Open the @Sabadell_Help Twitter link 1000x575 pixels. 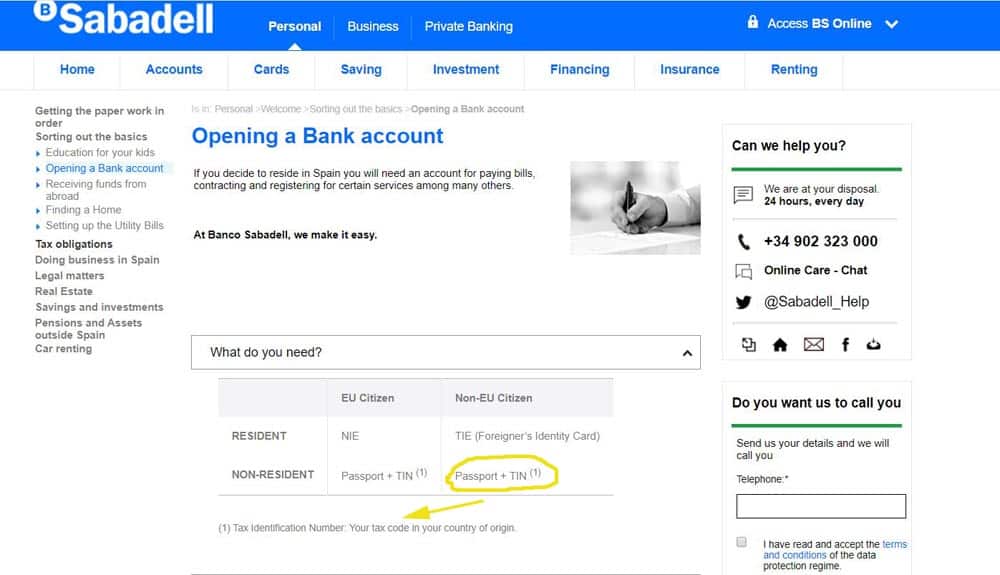(816, 302)
